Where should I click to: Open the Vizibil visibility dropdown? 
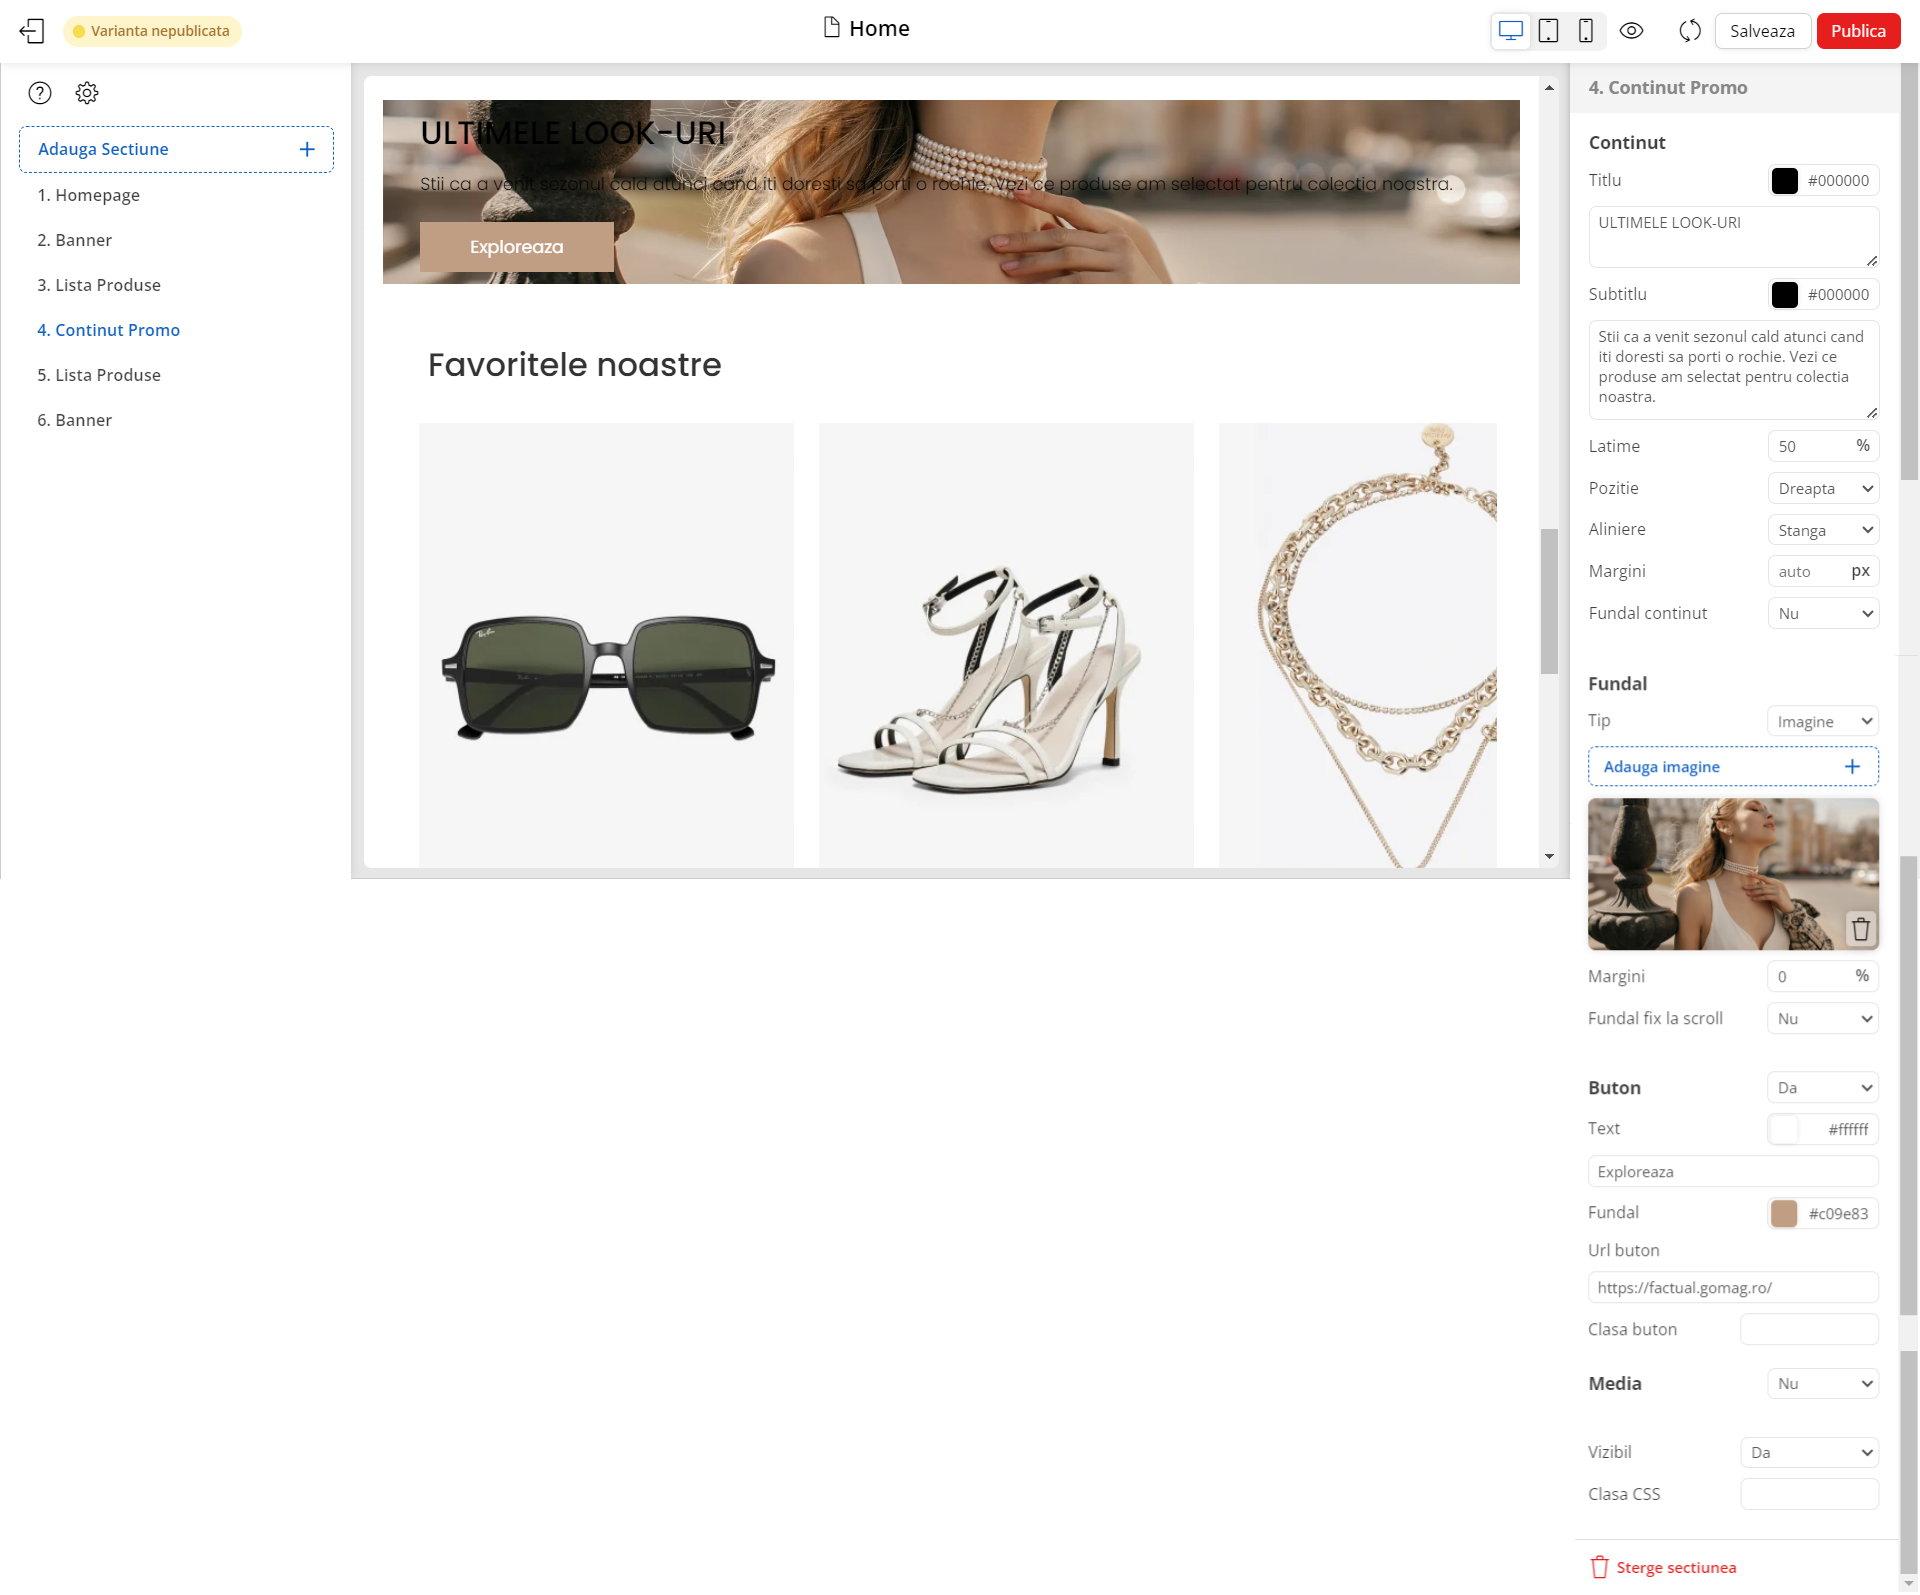point(1809,1452)
